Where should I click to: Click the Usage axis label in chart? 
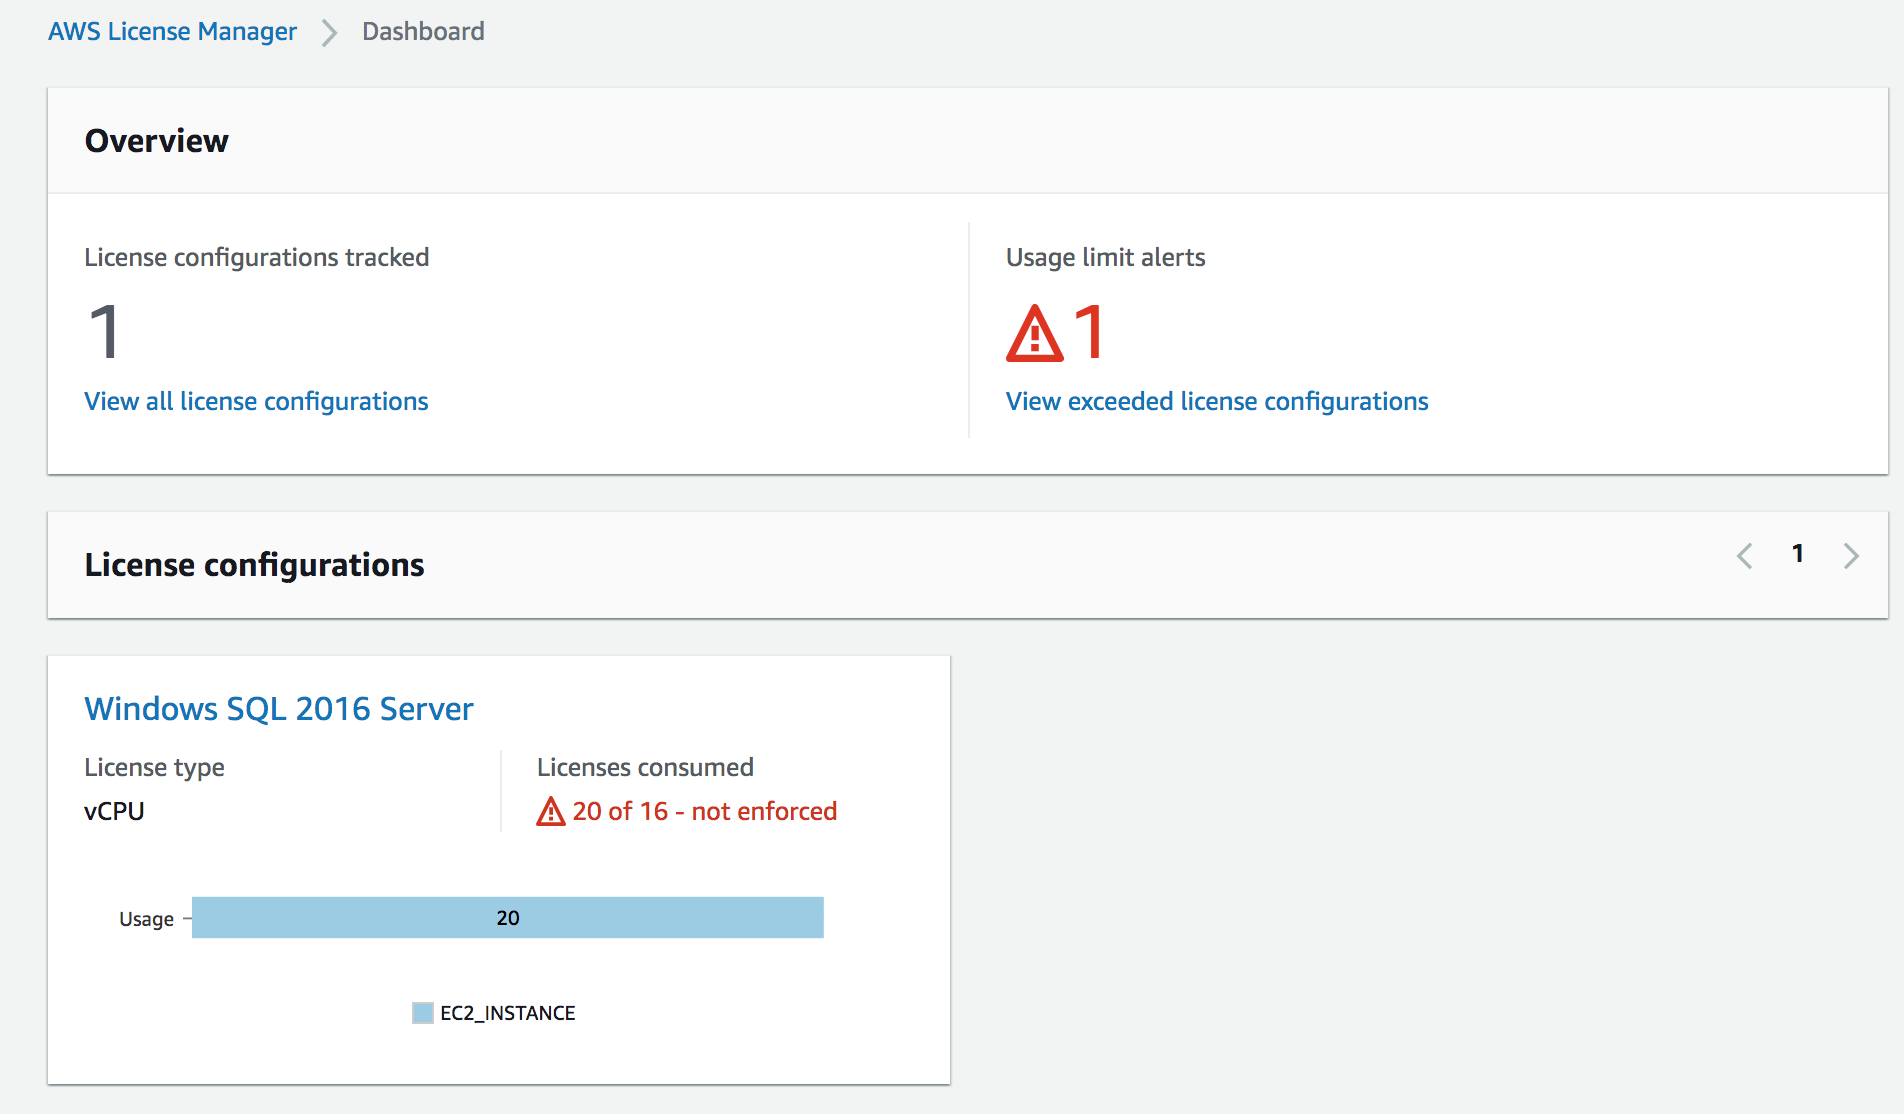(x=146, y=919)
